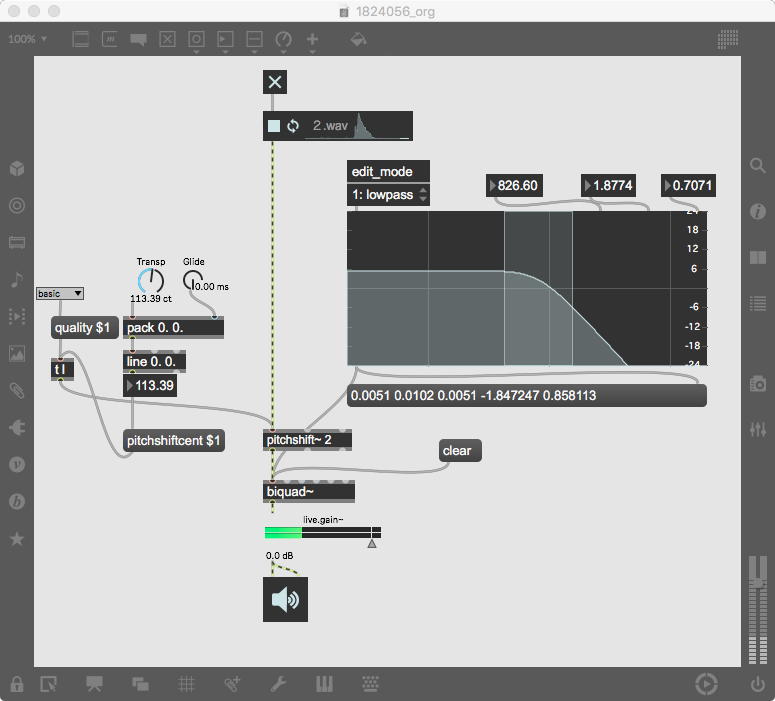The height and width of the screenshot is (701, 775).
Task: Toggle playback square on 2.wav player
Action: (x=274, y=126)
